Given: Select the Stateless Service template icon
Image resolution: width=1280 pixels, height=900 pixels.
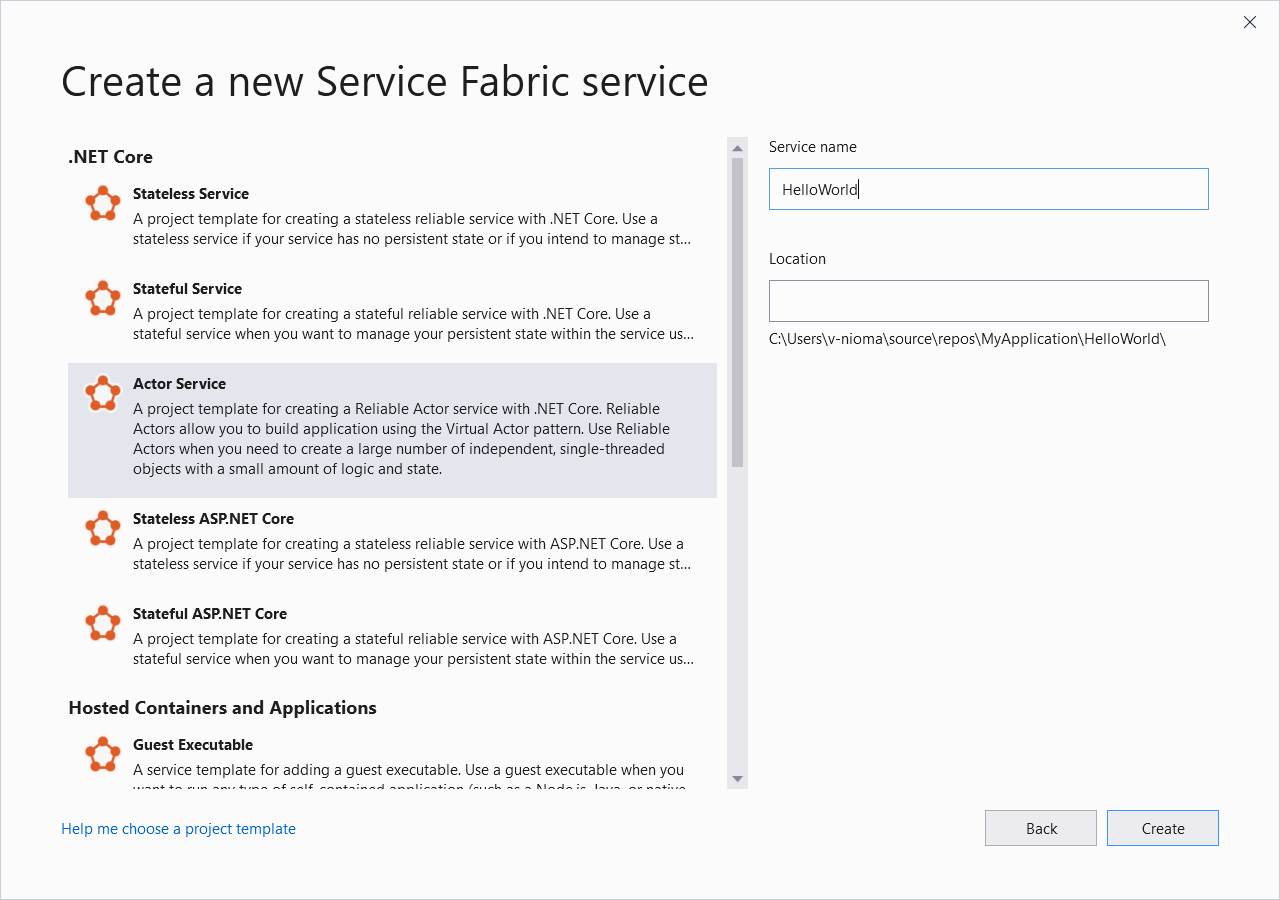Looking at the screenshot, I should [102, 203].
